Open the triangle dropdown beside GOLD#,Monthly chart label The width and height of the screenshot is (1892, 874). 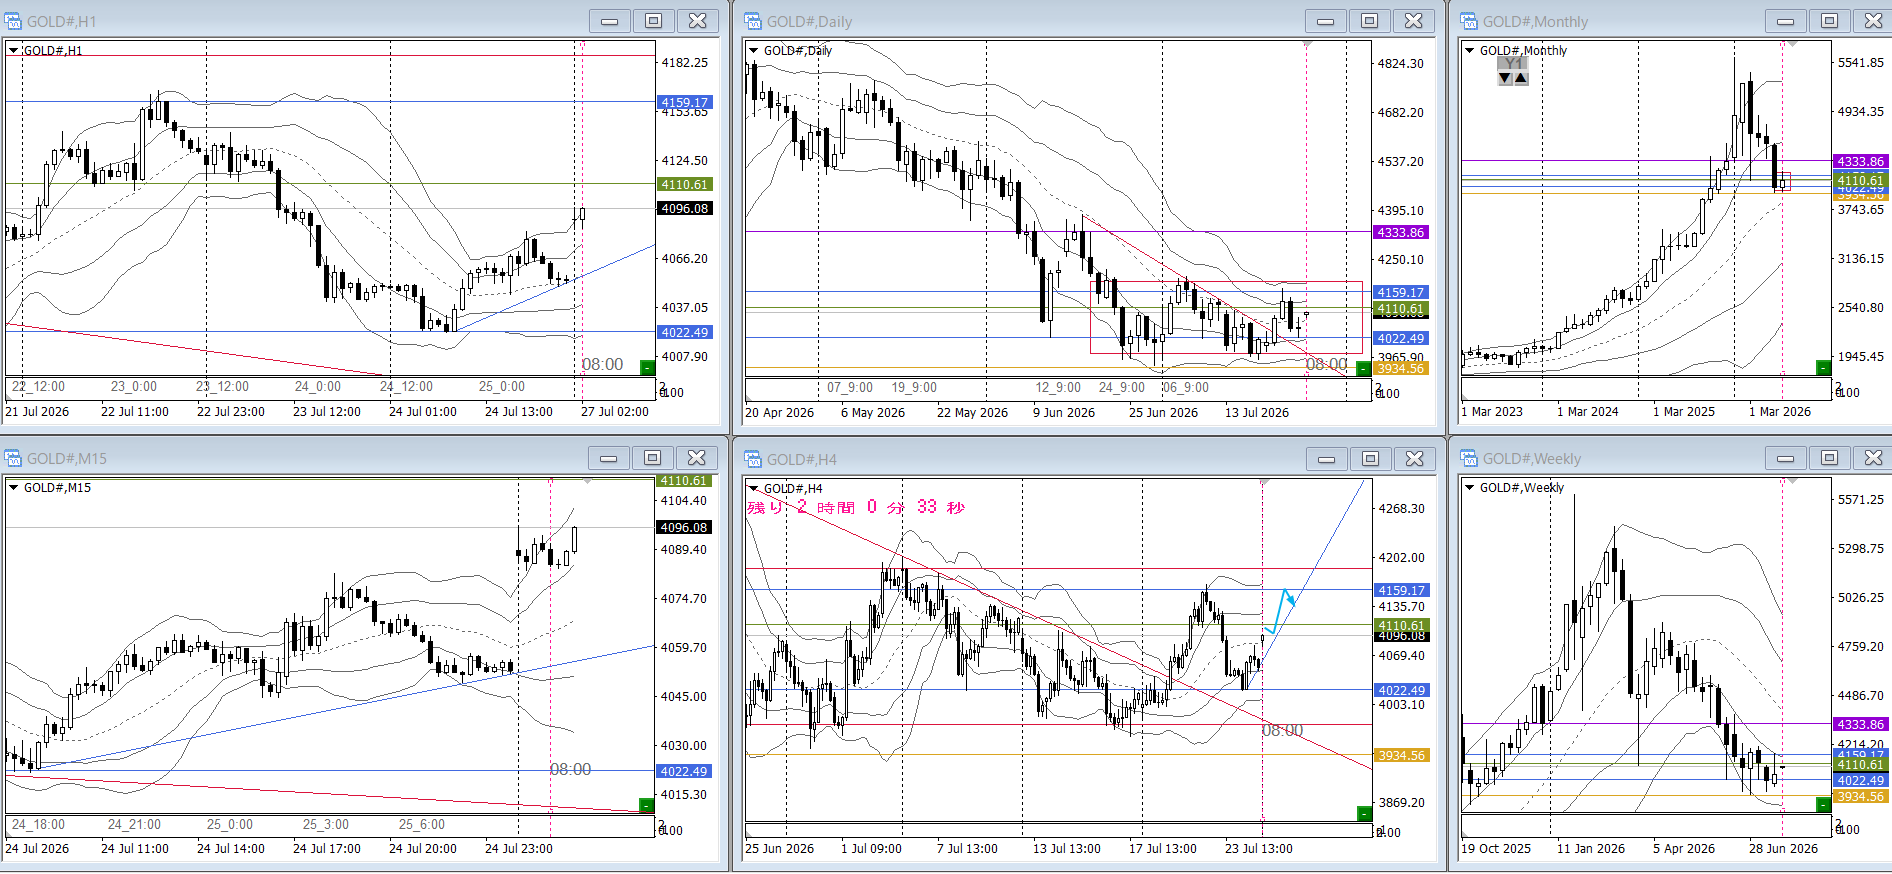(x=1469, y=50)
